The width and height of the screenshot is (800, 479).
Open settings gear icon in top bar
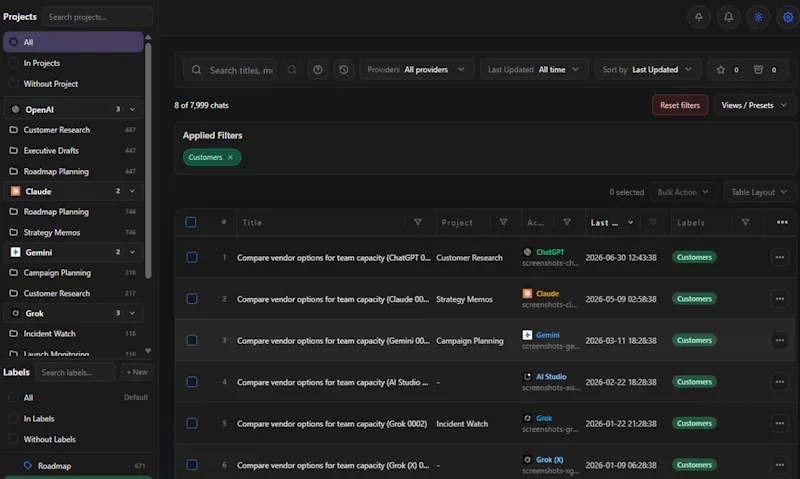pos(788,17)
